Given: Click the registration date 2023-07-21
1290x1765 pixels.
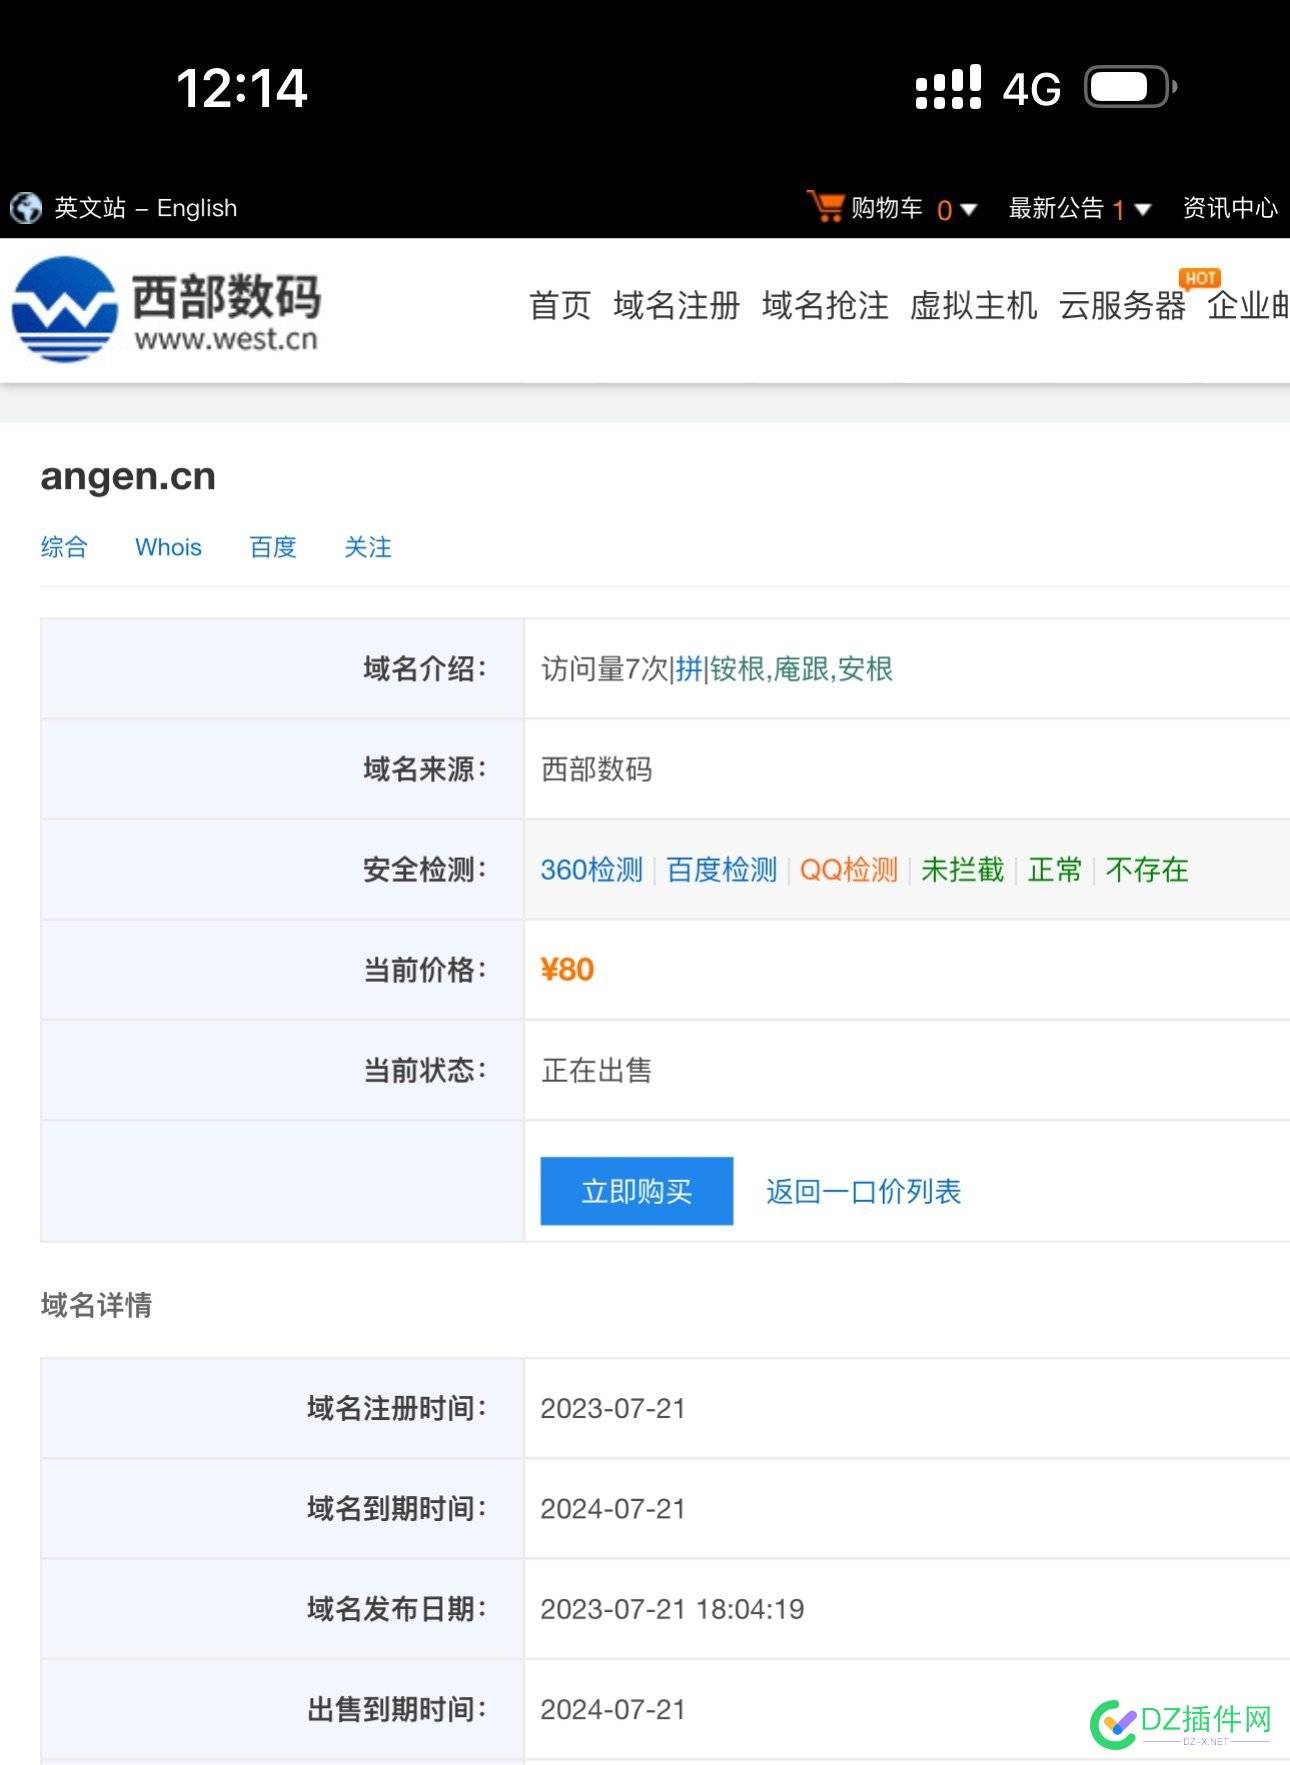Looking at the screenshot, I should pyautogui.click(x=613, y=1409).
